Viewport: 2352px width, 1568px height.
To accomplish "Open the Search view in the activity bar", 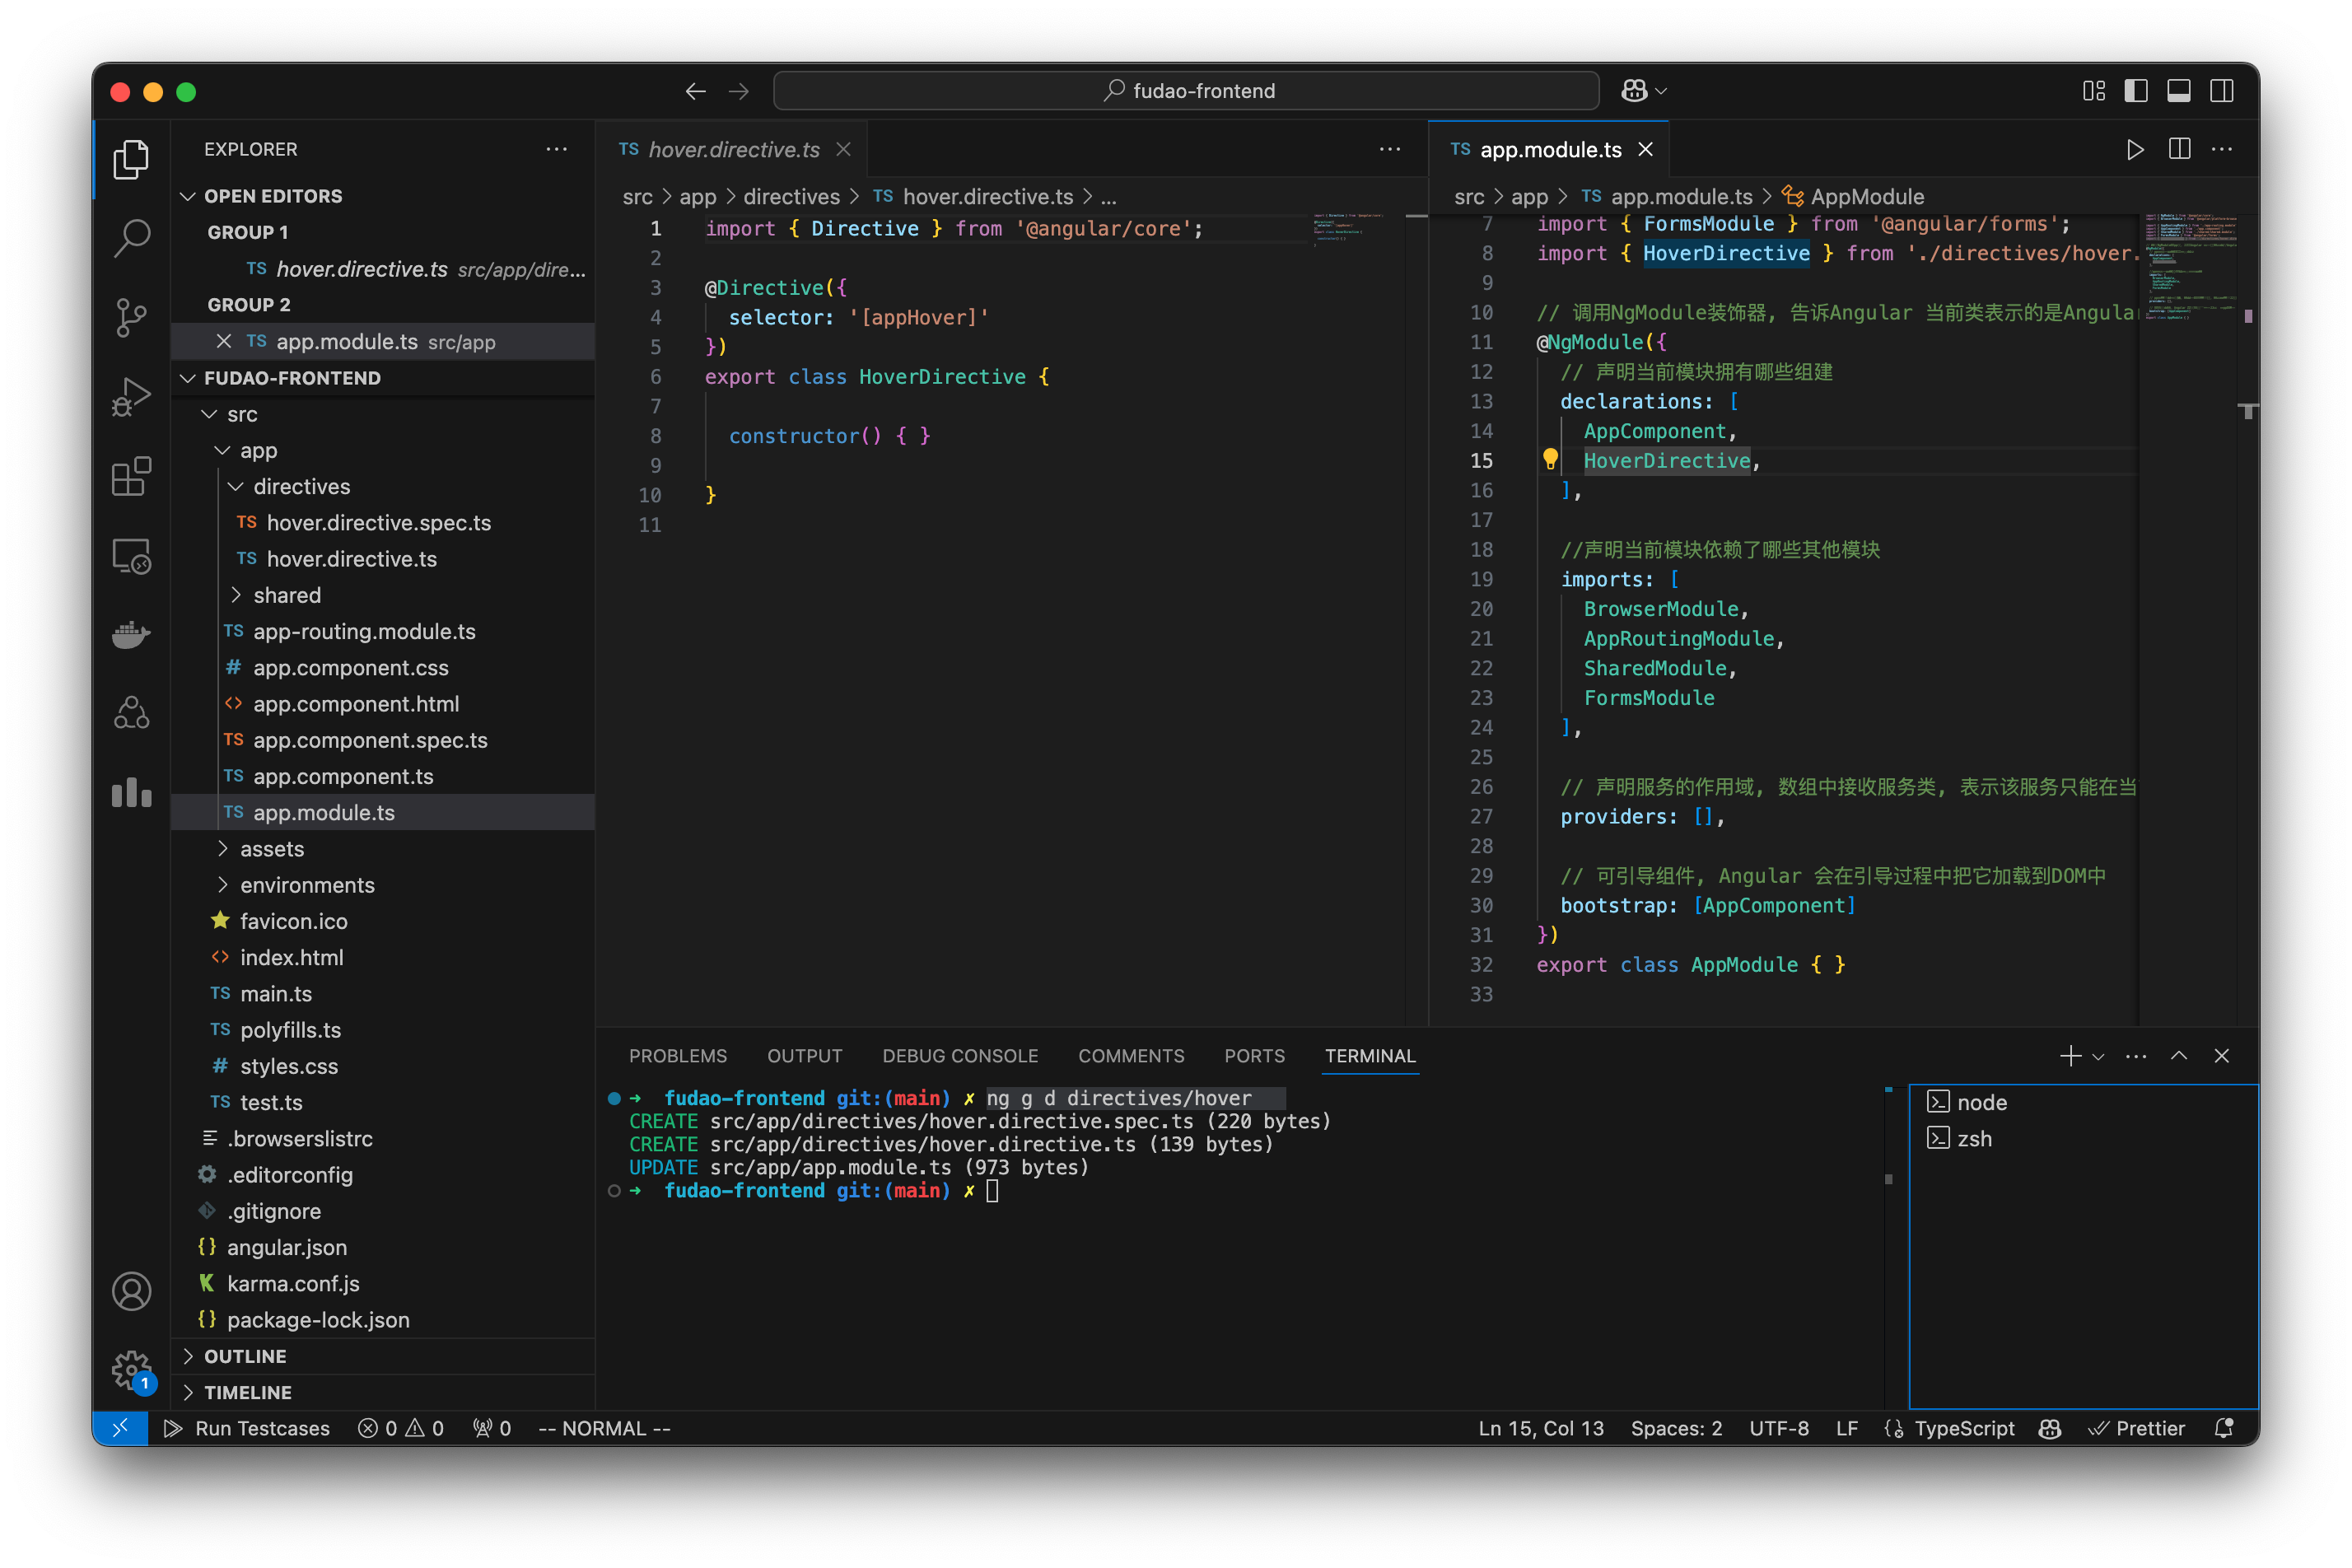I will pyautogui.click(x=131, y=238).
